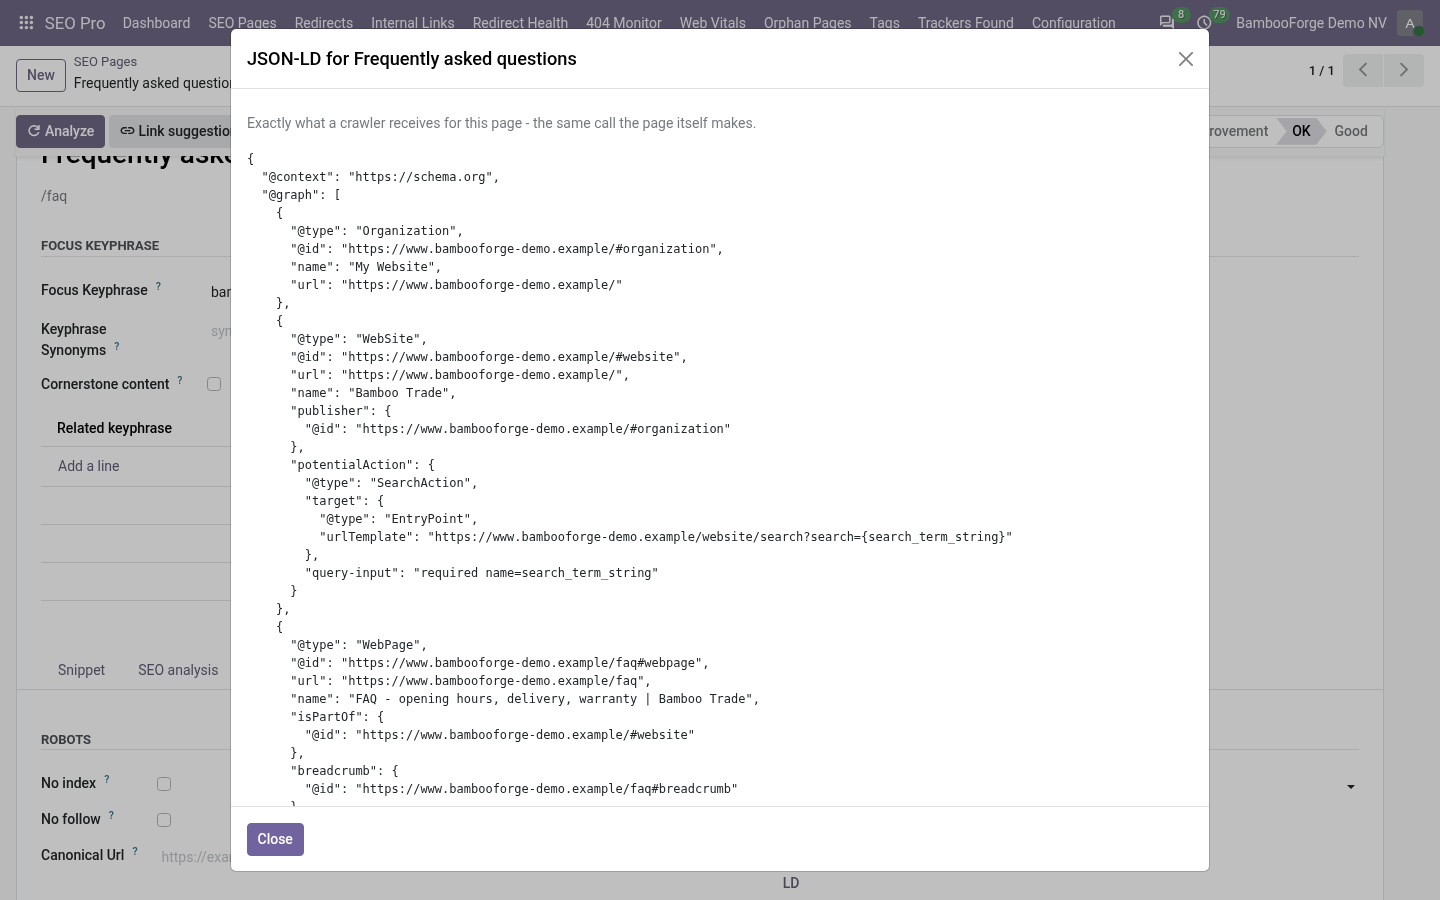
Task: Click the No follow help question mark
Action: tap(111, 816)
